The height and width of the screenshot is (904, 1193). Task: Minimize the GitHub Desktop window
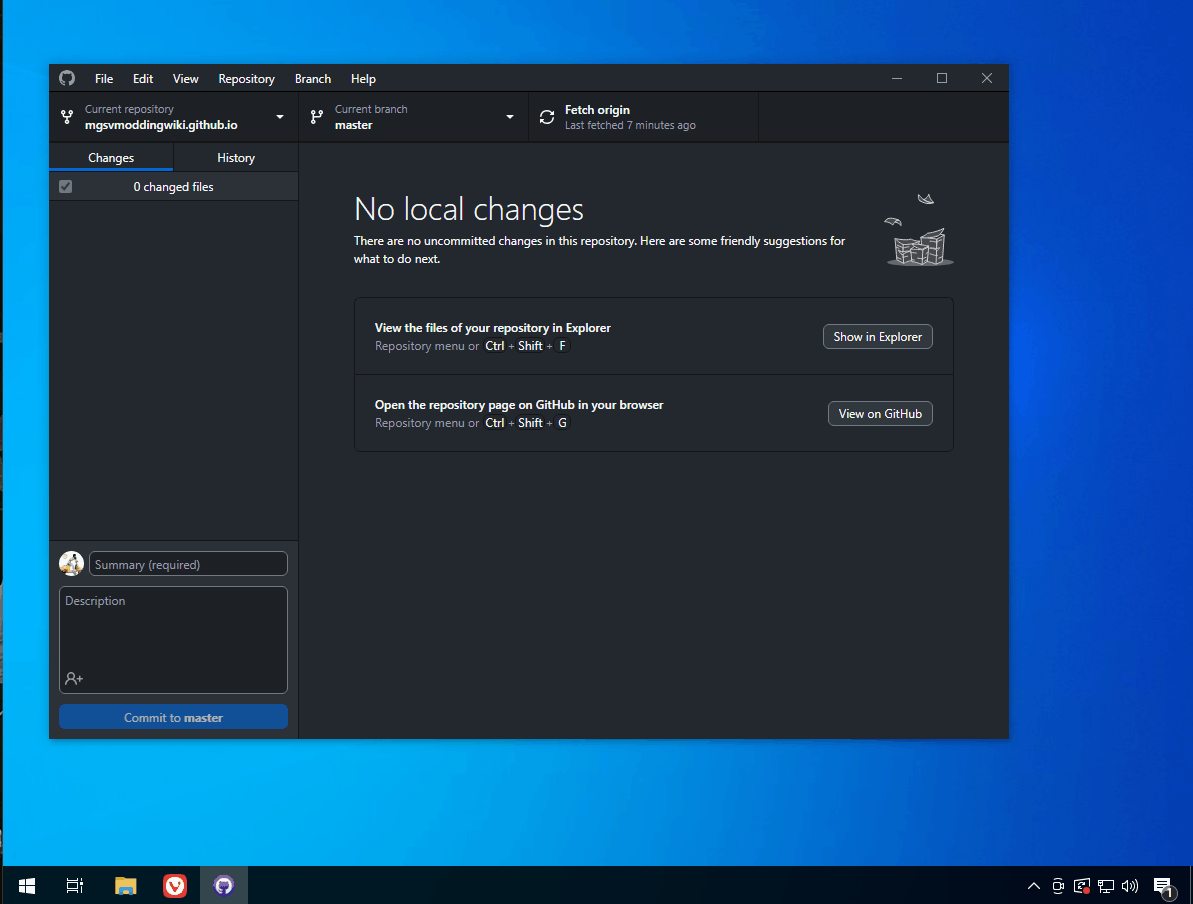tap(897, 78)
